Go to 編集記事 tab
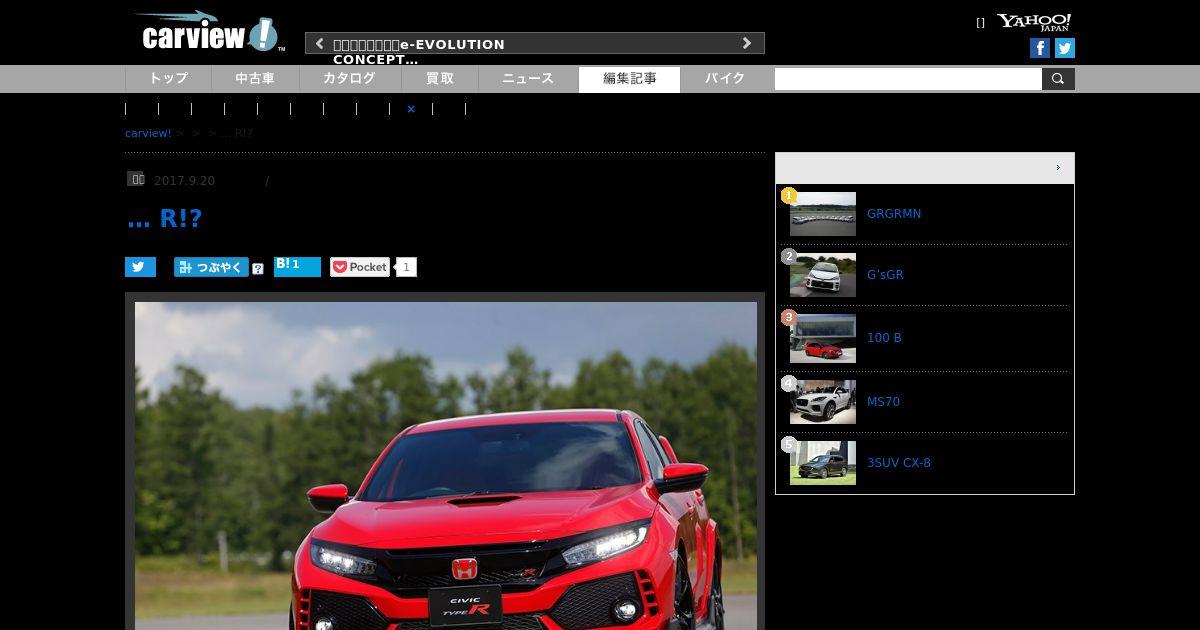 [630, 79]
